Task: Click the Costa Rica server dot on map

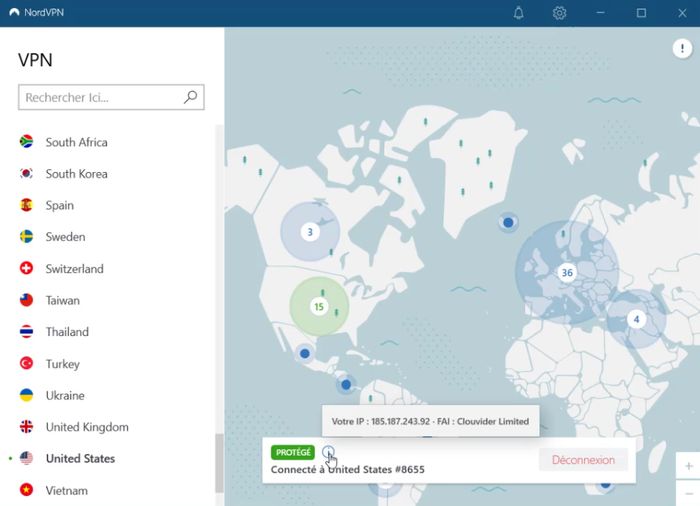Action: [x=346, y=384]
